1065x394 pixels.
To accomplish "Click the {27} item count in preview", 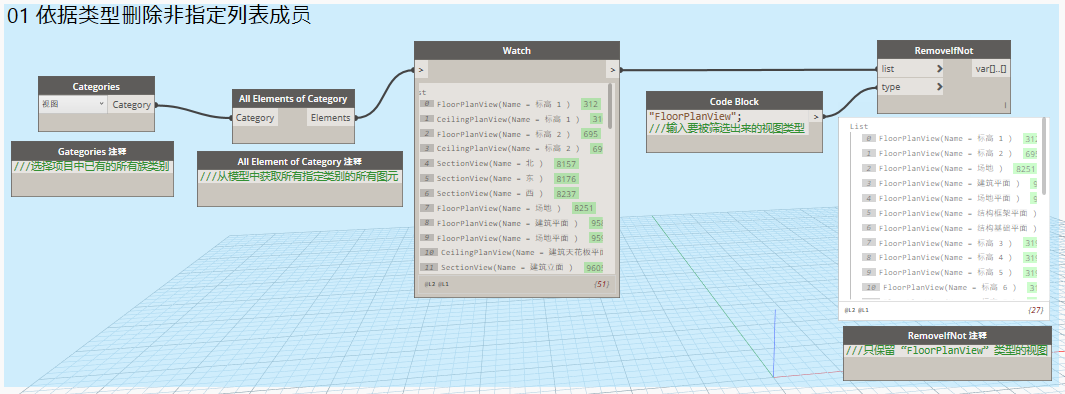I will (1035, 310).
